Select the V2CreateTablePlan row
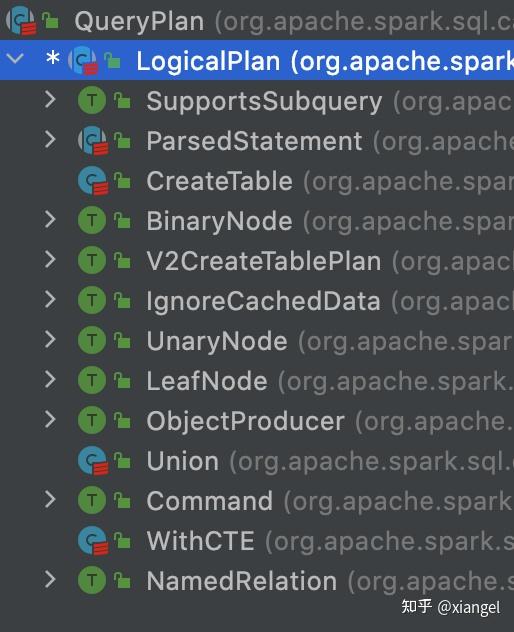Viewport: 514px width, 632px height. 257,260
